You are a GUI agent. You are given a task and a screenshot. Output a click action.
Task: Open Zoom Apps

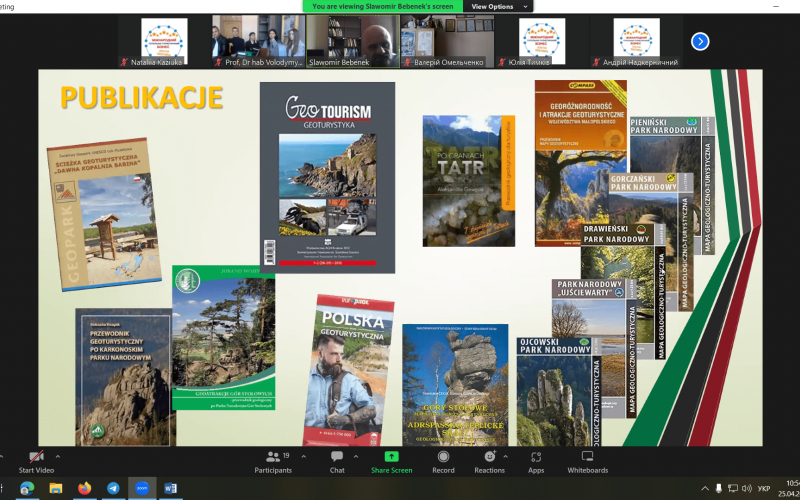point(536,462)
